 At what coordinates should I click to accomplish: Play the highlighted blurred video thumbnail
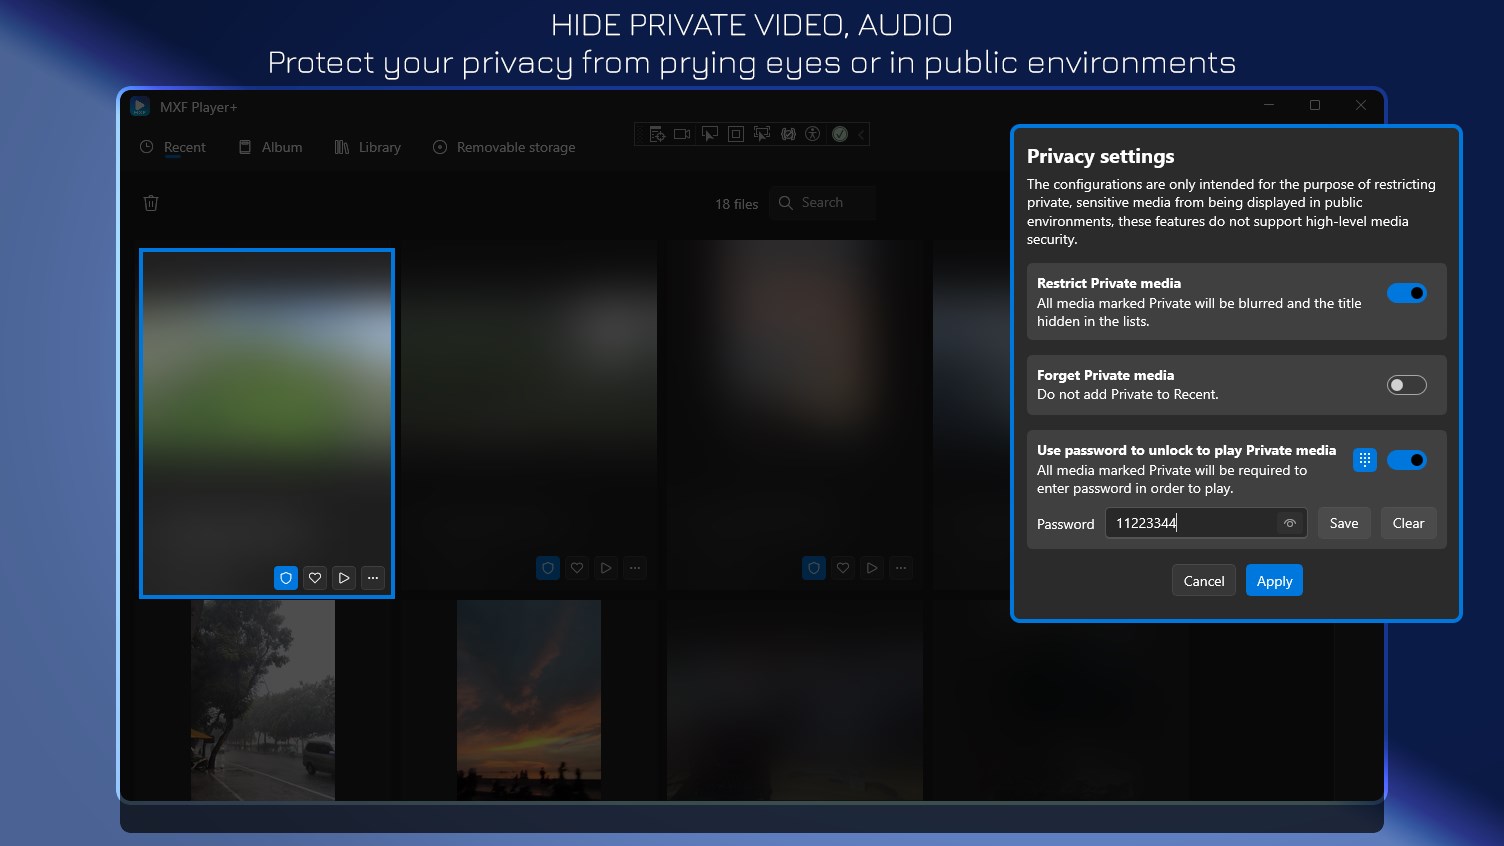point(343,578)
